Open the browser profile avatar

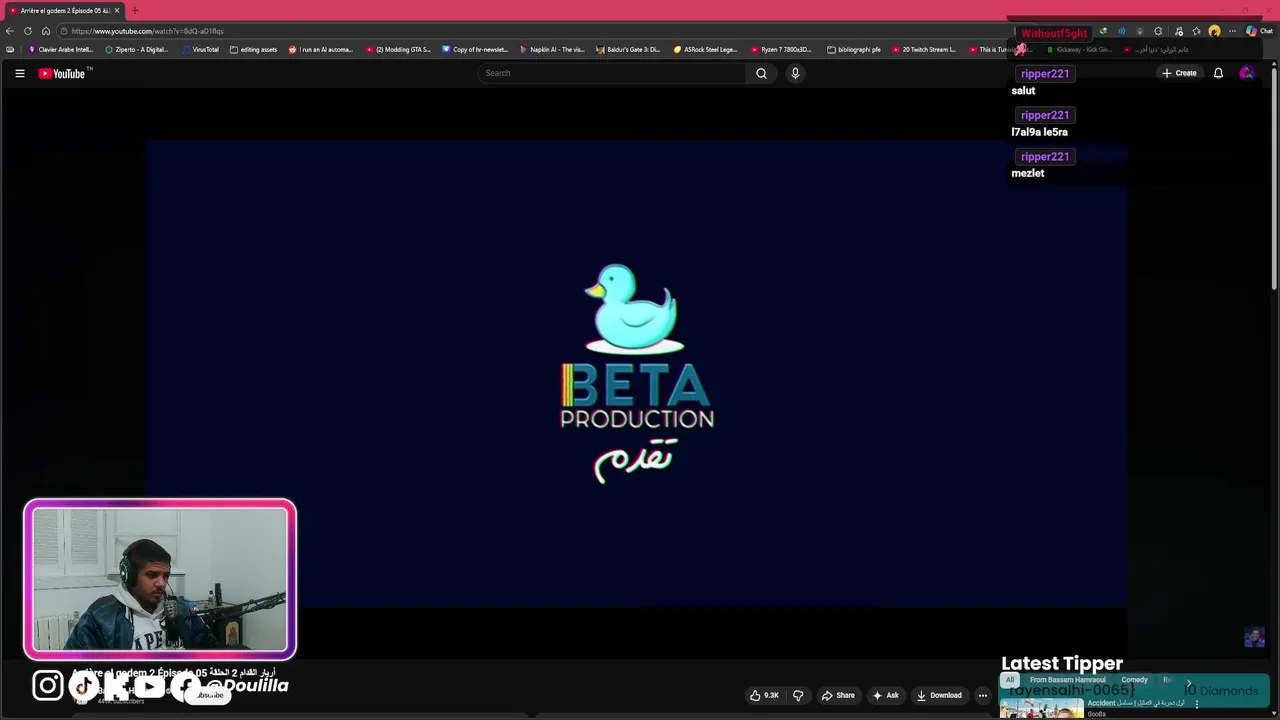click(x=1214, y=31)
